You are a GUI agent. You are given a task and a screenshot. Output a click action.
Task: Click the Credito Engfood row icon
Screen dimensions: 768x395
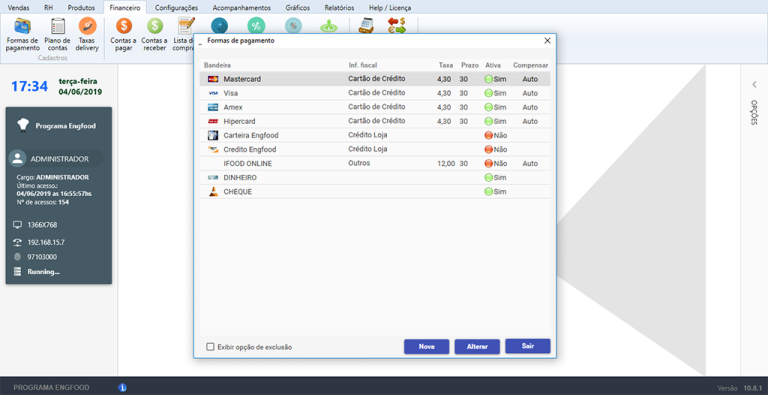click(213, 149)
